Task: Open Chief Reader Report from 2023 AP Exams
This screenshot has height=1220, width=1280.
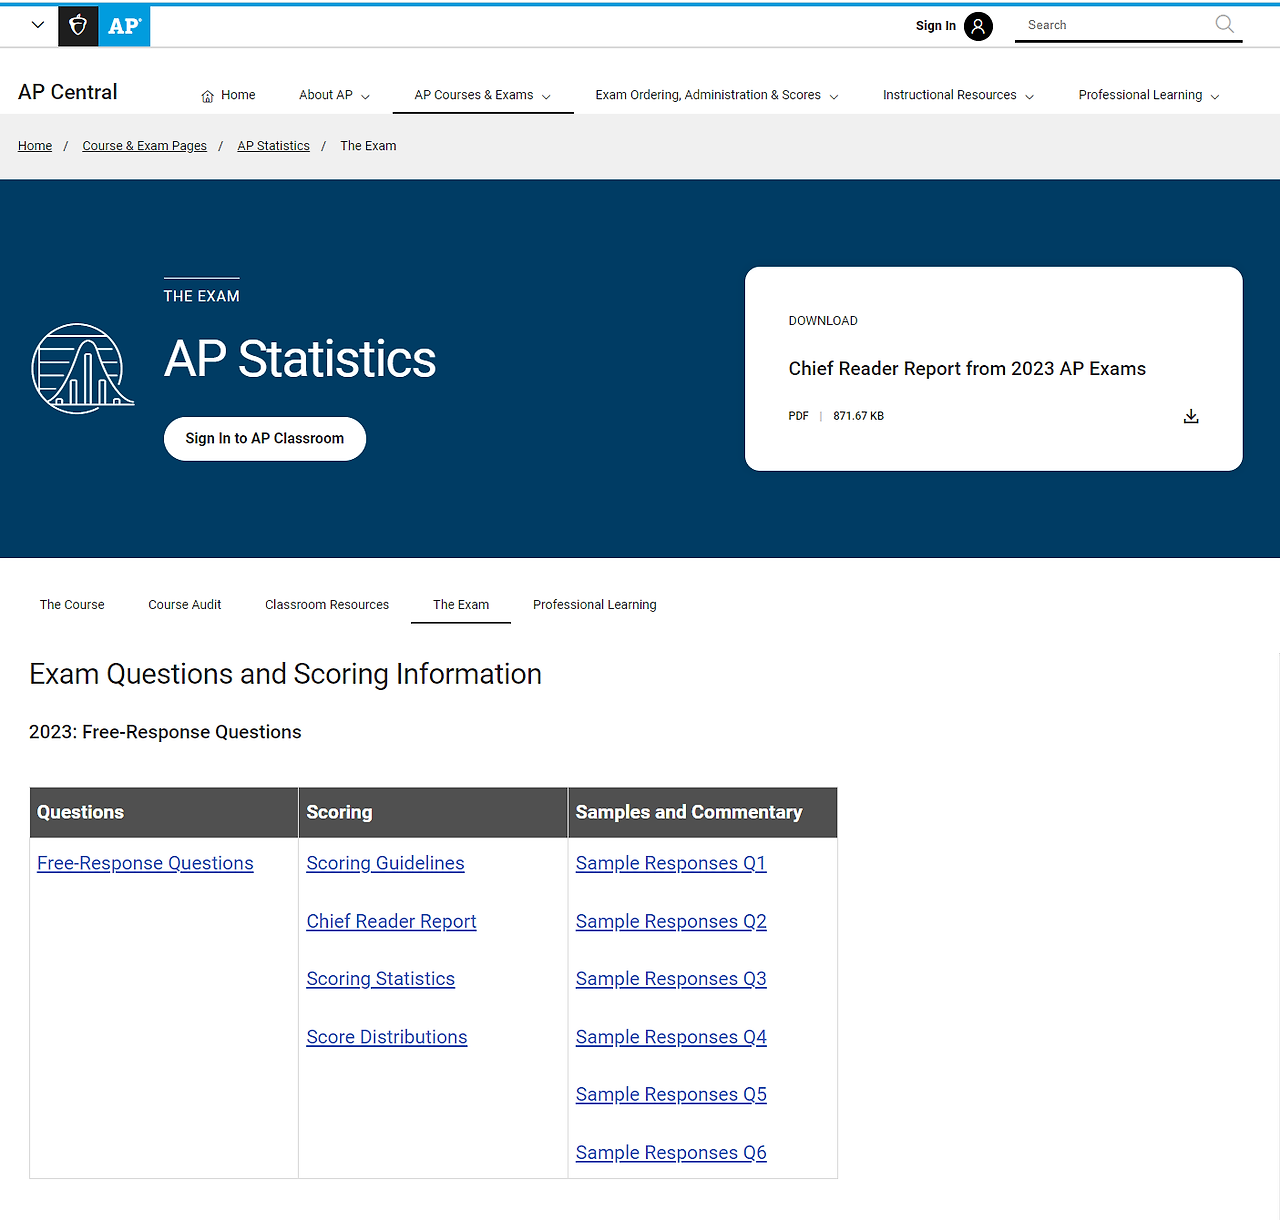Action: pos(967,369)
